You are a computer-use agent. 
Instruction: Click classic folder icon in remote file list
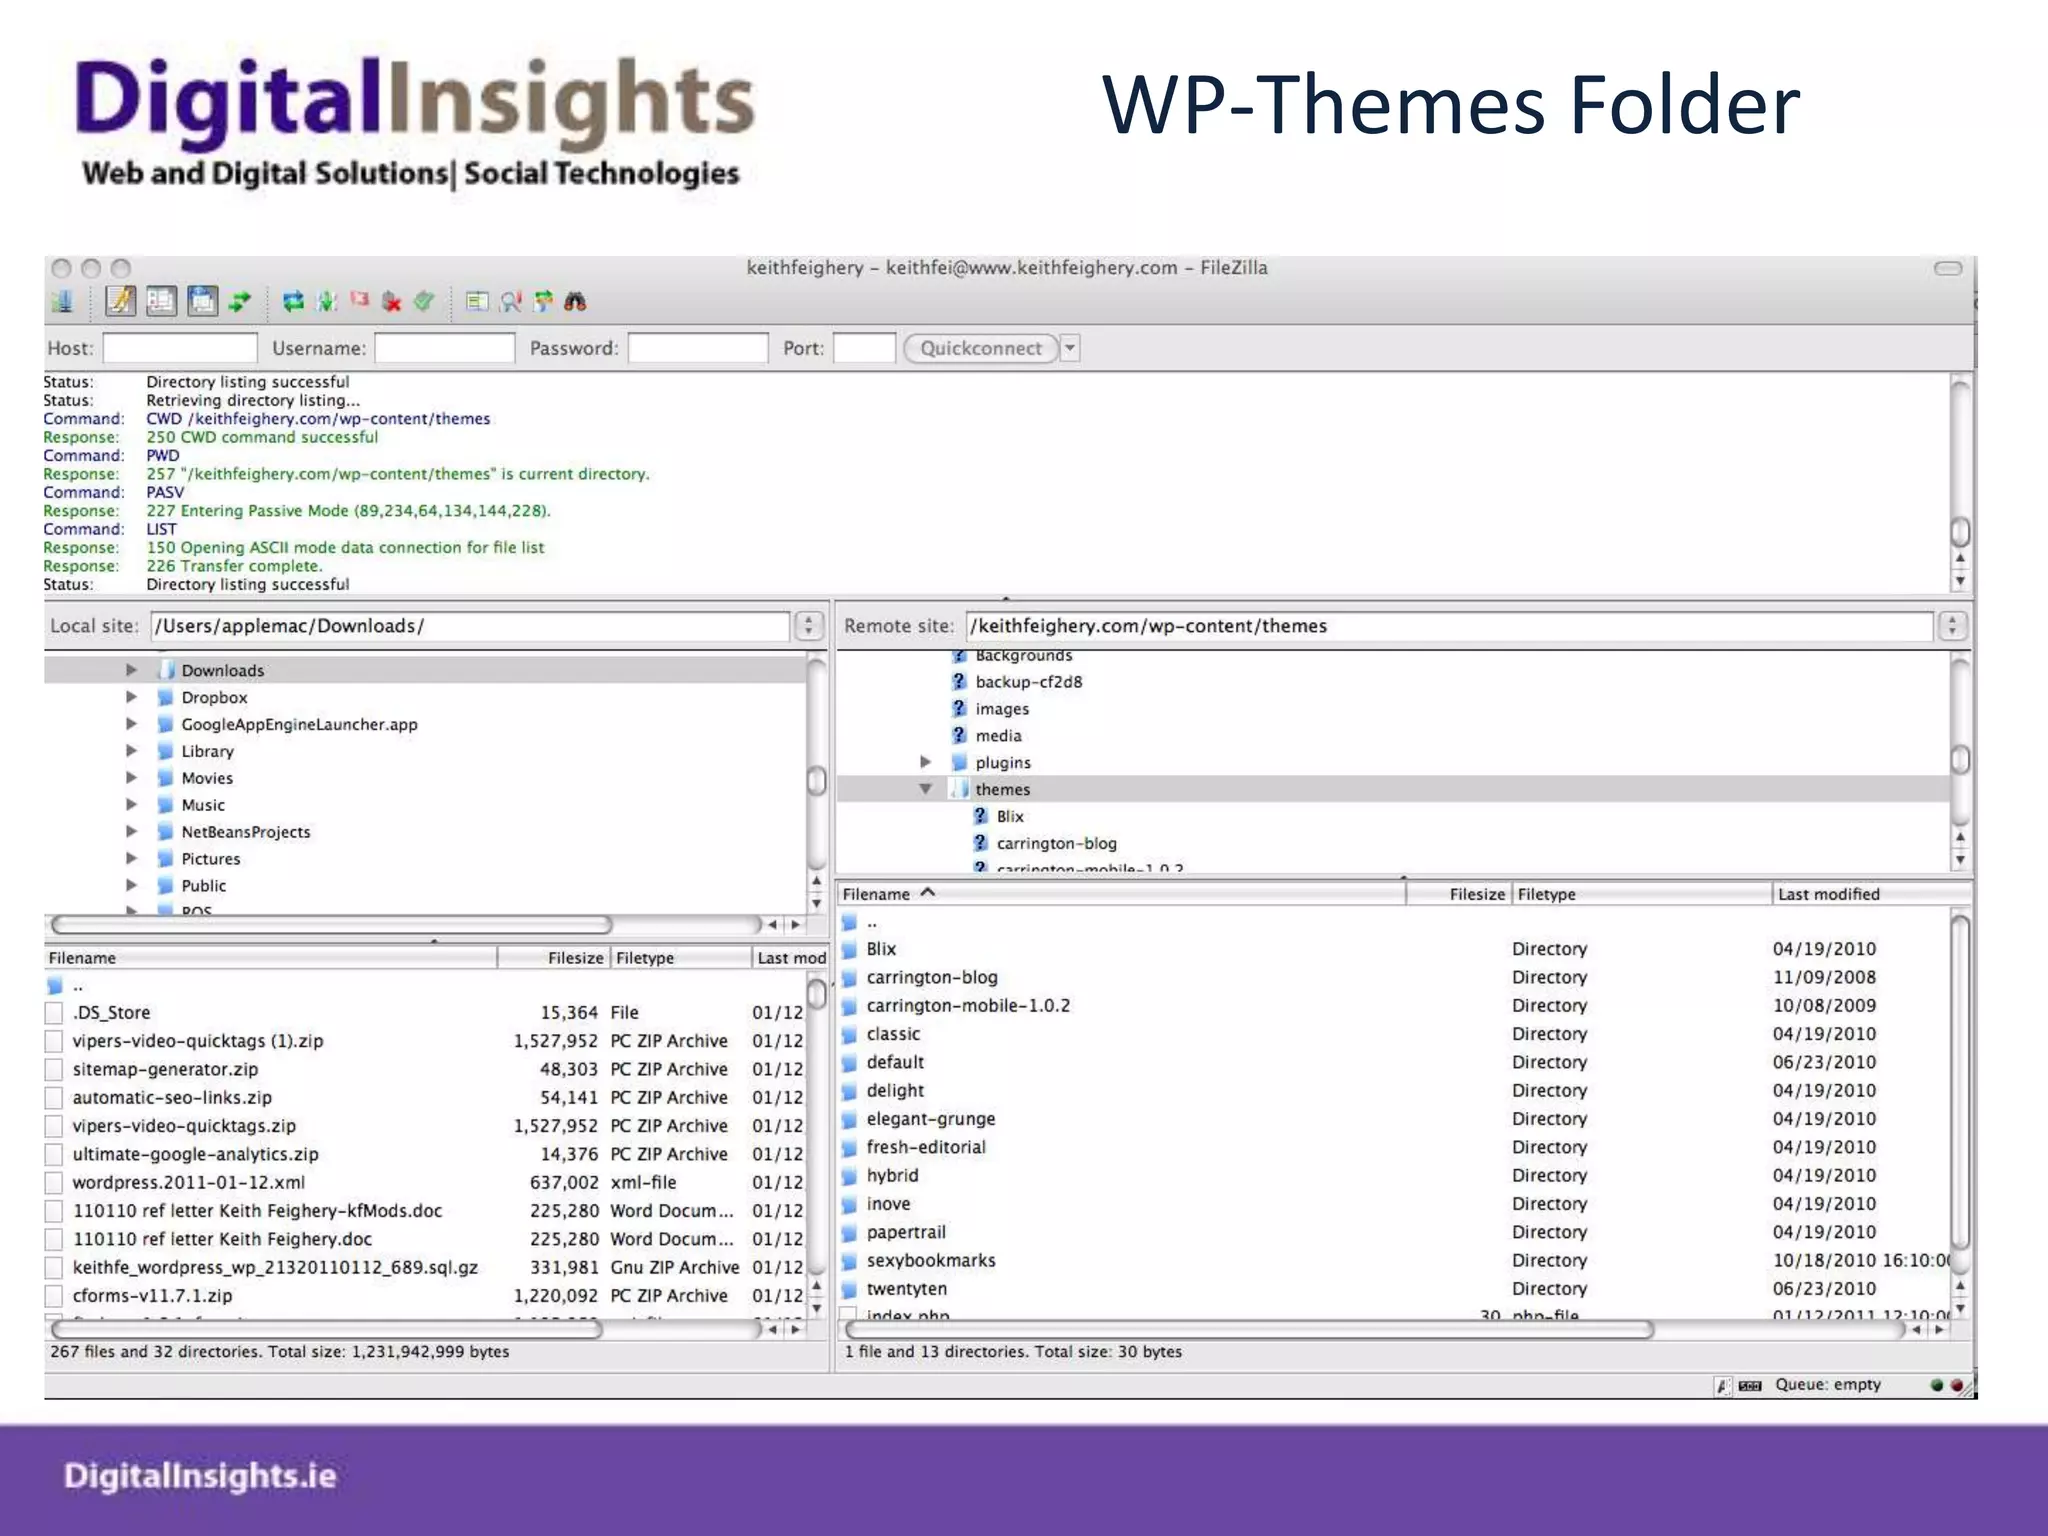(x=850, y=1034)
